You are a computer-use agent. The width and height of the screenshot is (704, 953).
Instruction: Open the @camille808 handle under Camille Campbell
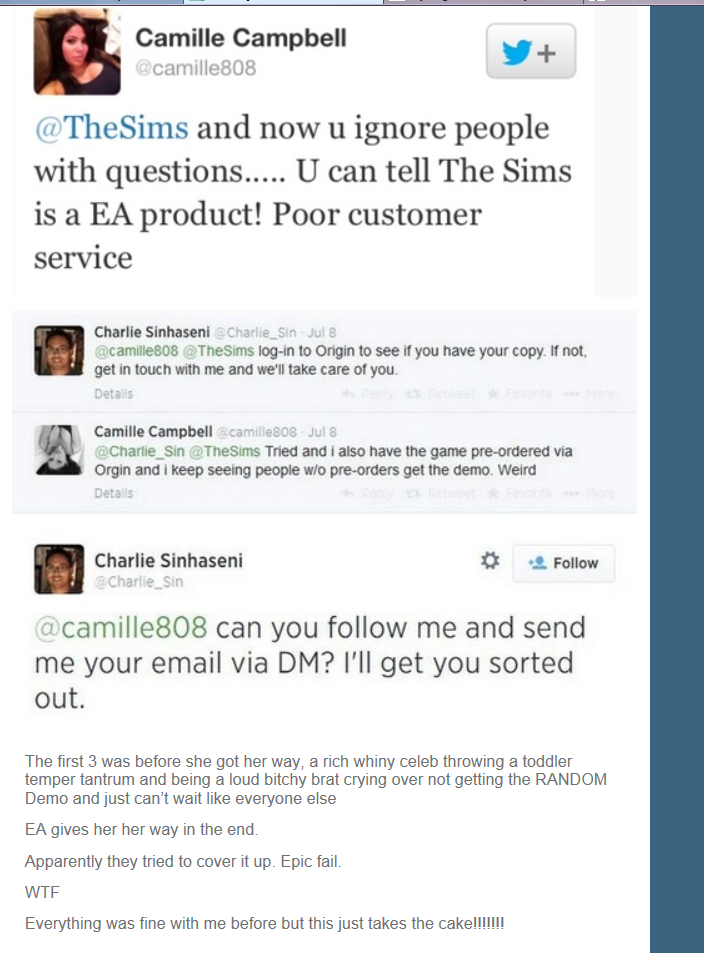[x=196, y=67]
